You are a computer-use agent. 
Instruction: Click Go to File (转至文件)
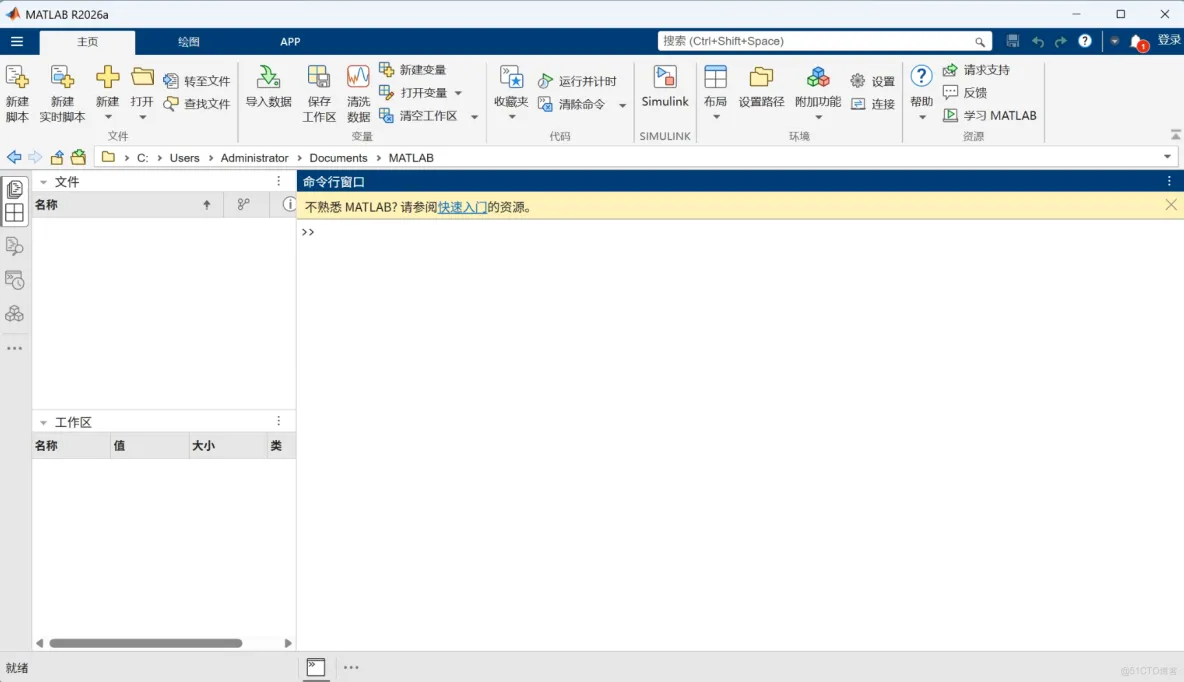coord(197,81)
